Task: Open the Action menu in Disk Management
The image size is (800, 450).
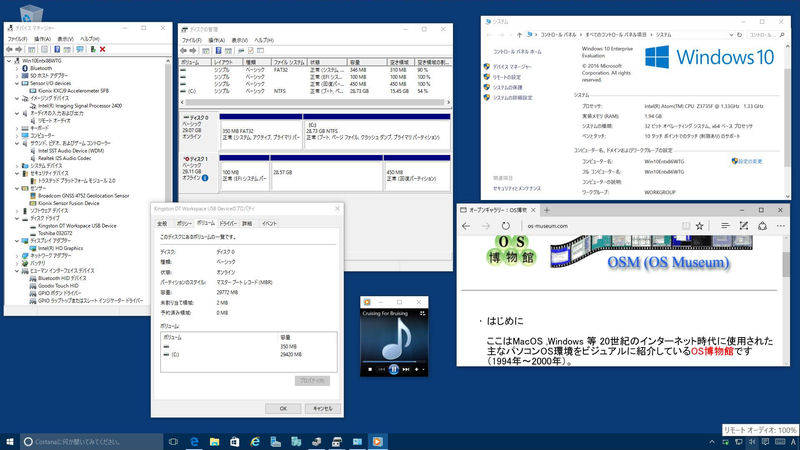Action: 216,40
